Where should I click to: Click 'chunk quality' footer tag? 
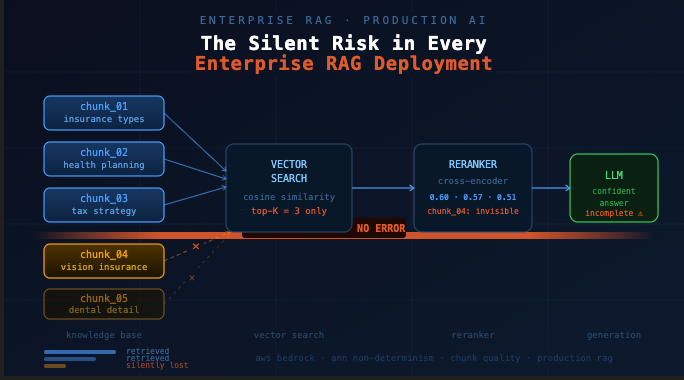[x=485, y=358]
